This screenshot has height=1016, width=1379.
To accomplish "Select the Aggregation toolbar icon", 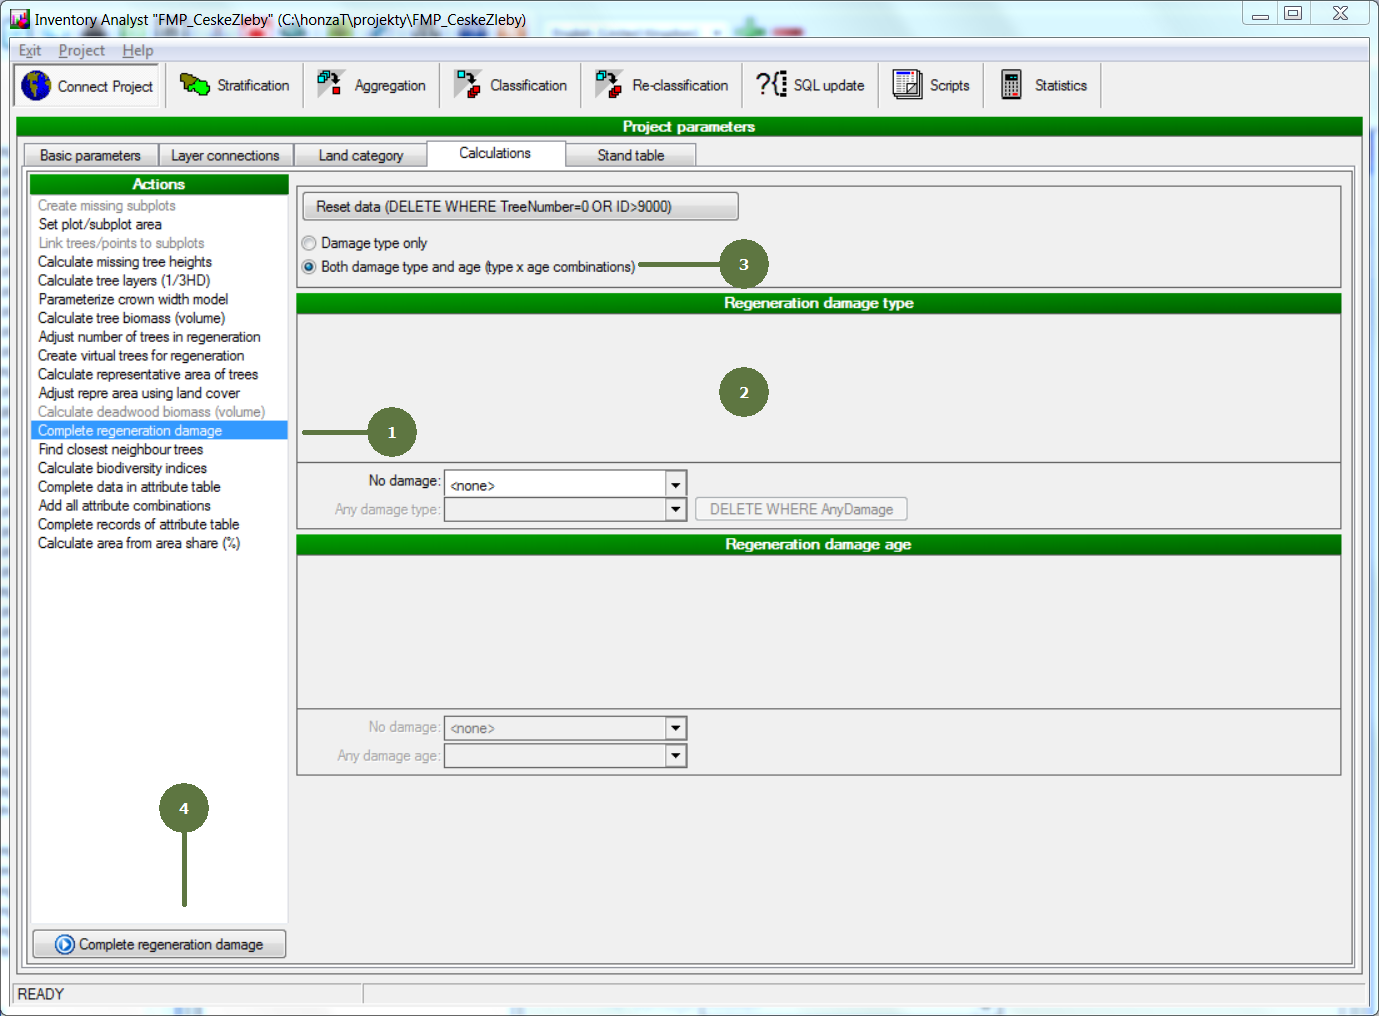I will click(x=331, y=85).
